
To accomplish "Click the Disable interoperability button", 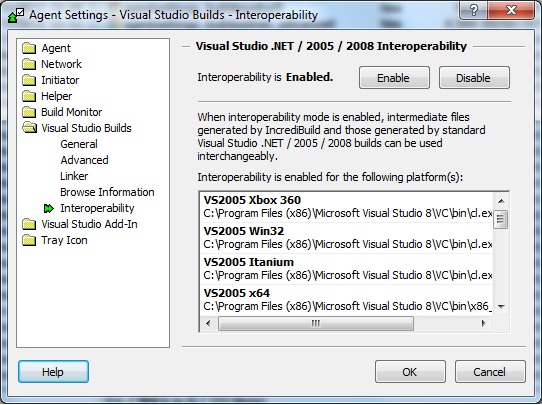I will [474, 78].
